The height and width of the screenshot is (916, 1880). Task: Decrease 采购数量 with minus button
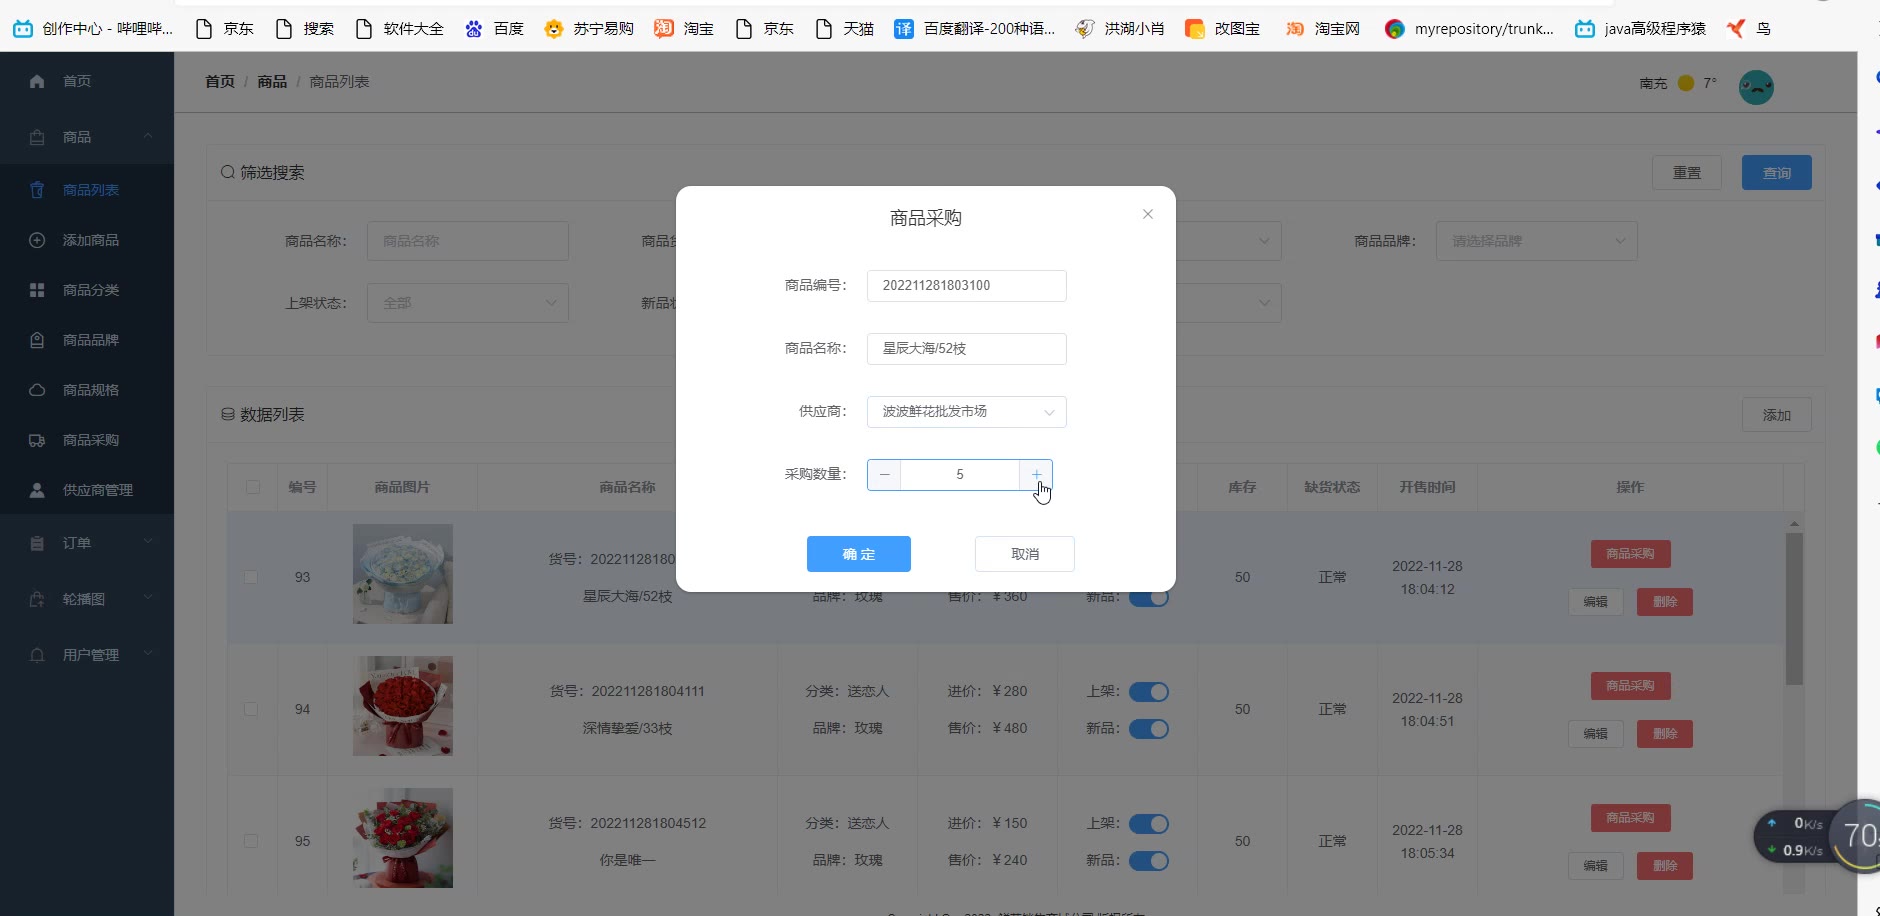(x=884, y=474)
